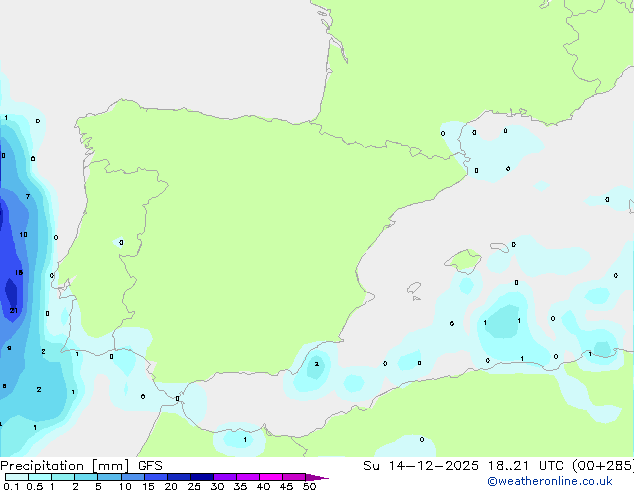Select the 30–35 mm violet swatch
This screenshot has height=490, width=634.
[224, 477]
